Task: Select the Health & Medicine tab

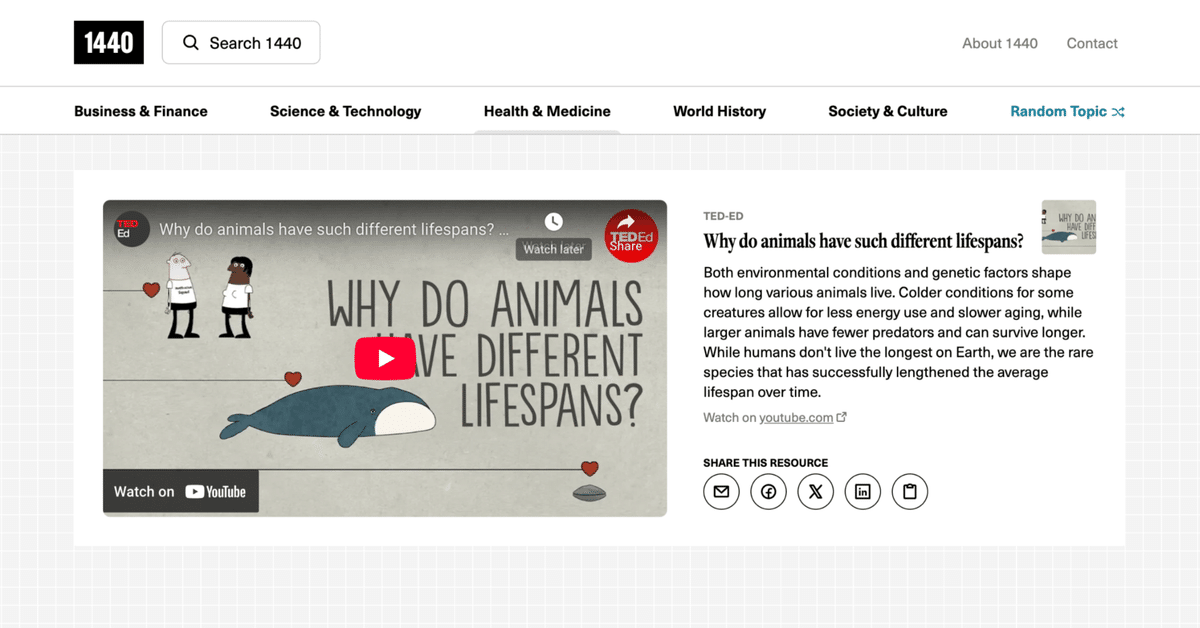Action: tap(547, 111)
